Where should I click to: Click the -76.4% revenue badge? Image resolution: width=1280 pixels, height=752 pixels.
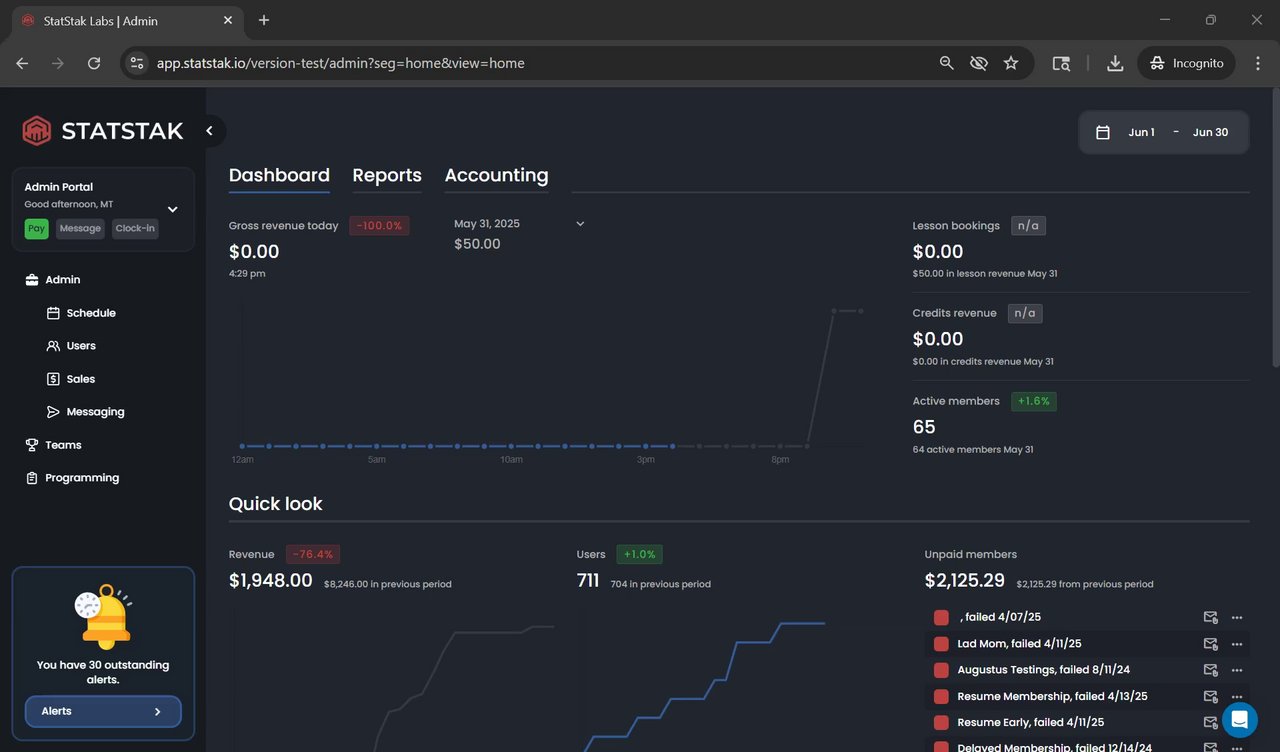click(313, 554)
